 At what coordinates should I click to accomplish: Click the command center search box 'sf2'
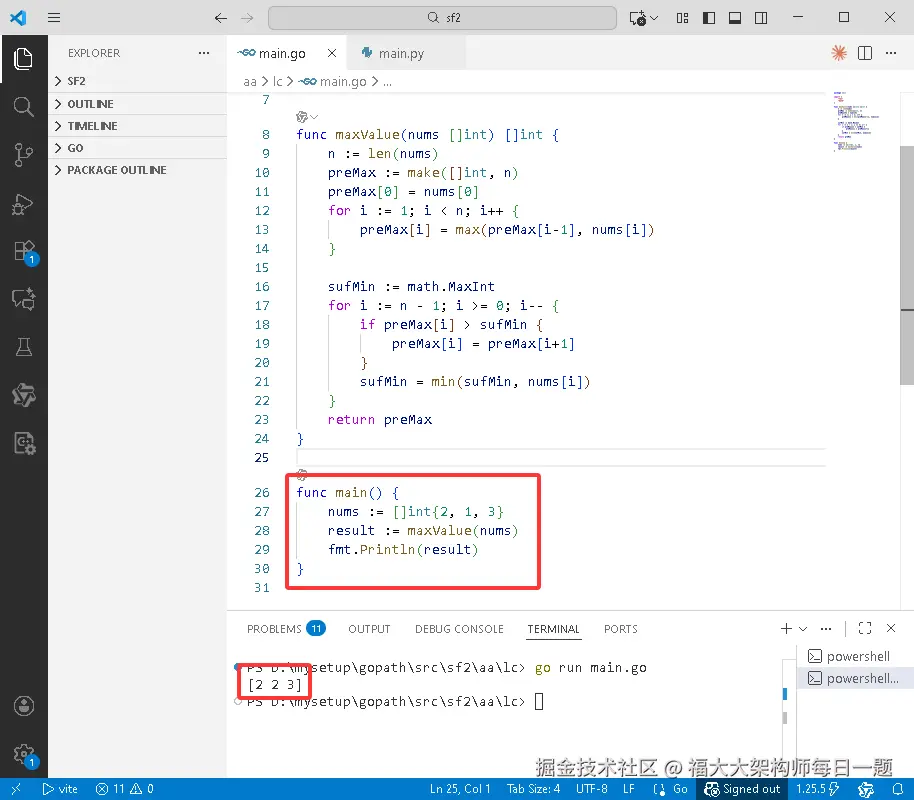click(442, 18)
